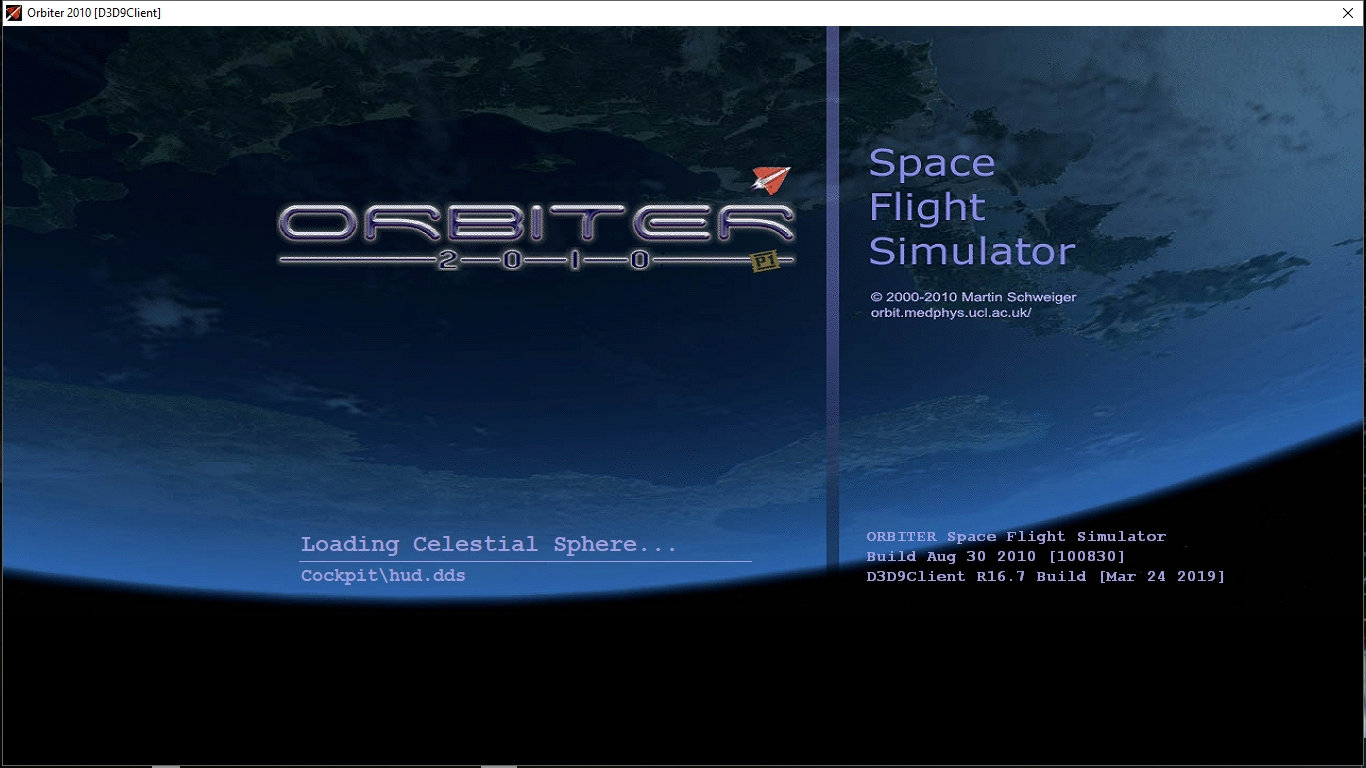Click the Orbiter app icon in title bar
Viewport: 1366px width, 768px height.
coord(14,13)
